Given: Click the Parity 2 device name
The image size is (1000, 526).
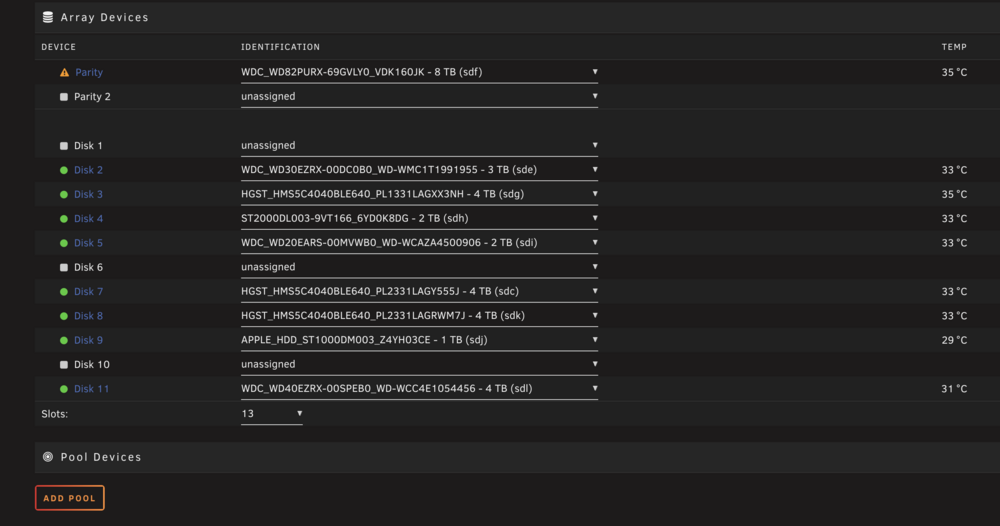Looking at the screenshot, I should (92, 97).
